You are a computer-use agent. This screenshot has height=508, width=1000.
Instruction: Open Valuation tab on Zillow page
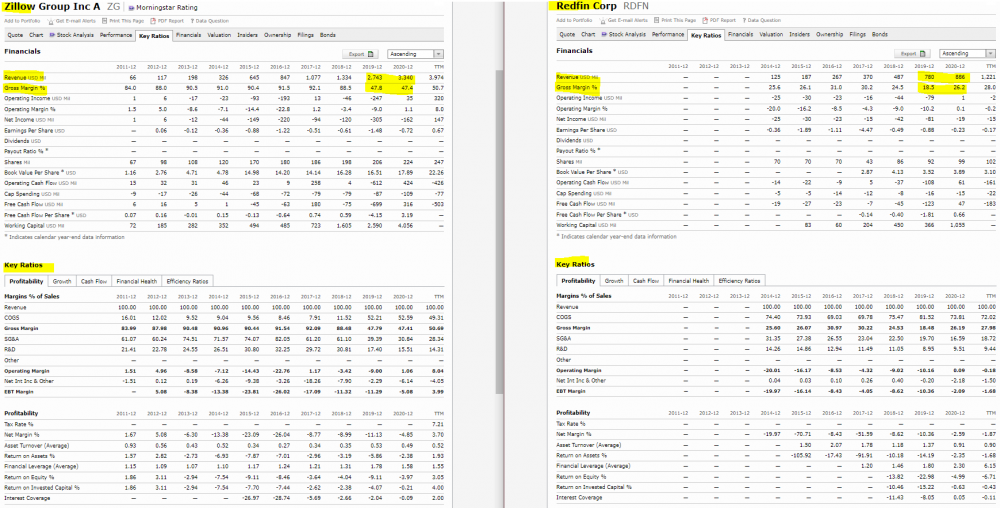(219, 35)
